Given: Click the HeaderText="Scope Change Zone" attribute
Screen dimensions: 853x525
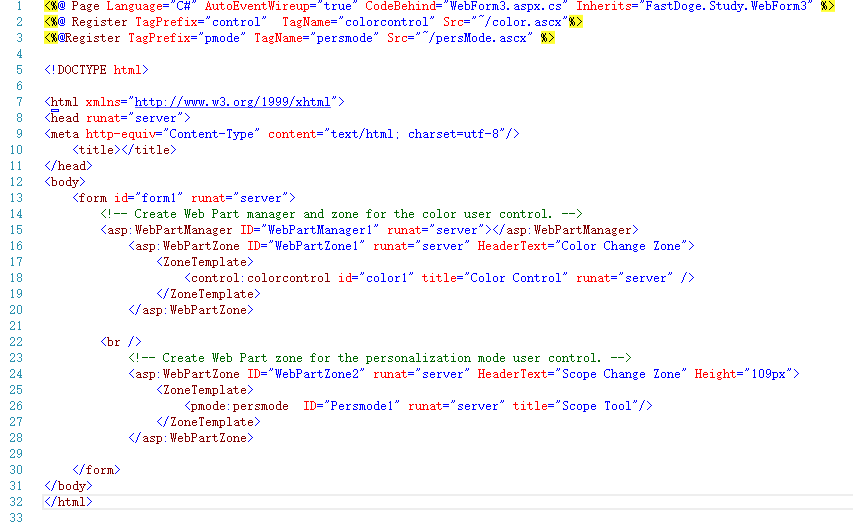Looking at the screenshot, I should coord(583,374).
